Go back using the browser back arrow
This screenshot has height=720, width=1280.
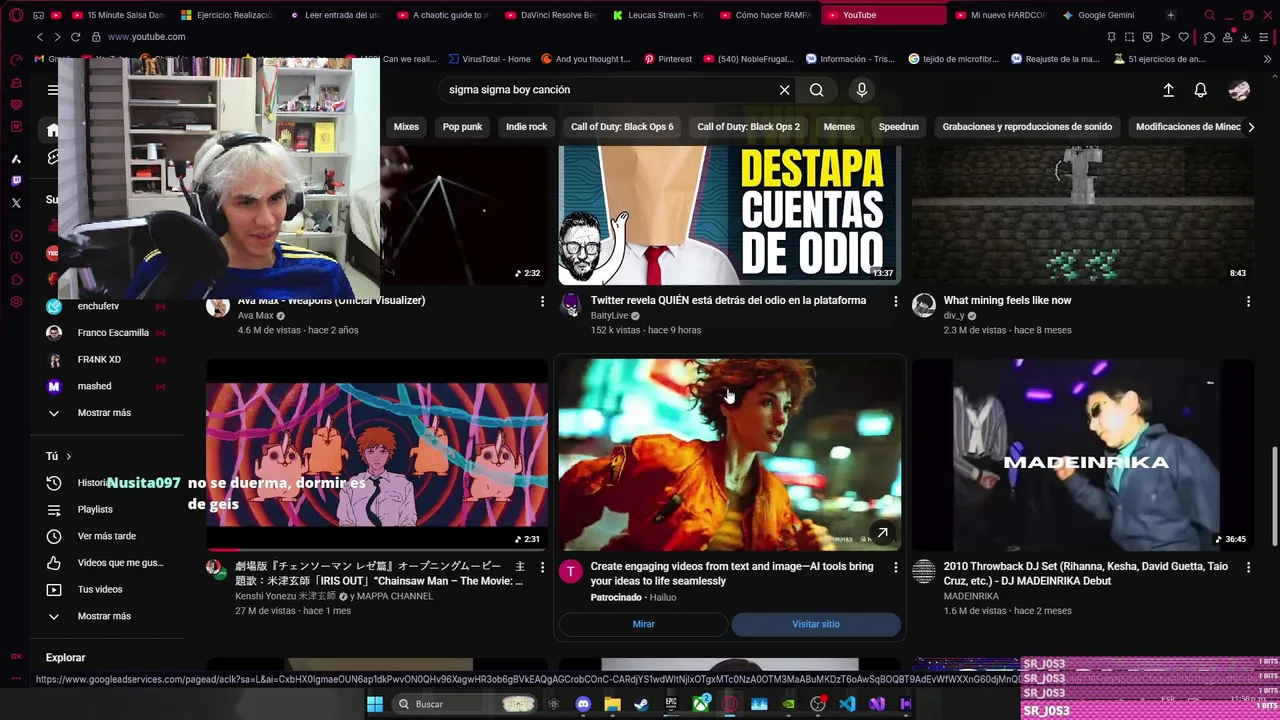point(40,37)
